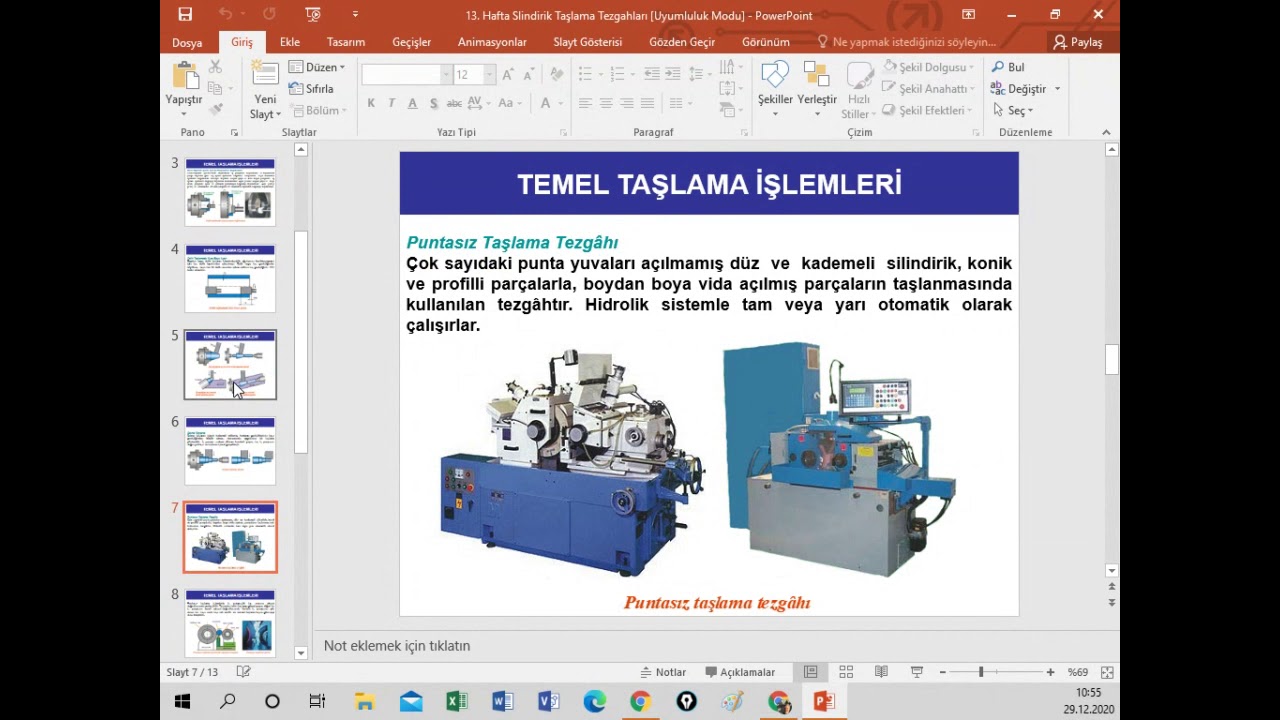Click the center align paragraph icon

(606, 103)
